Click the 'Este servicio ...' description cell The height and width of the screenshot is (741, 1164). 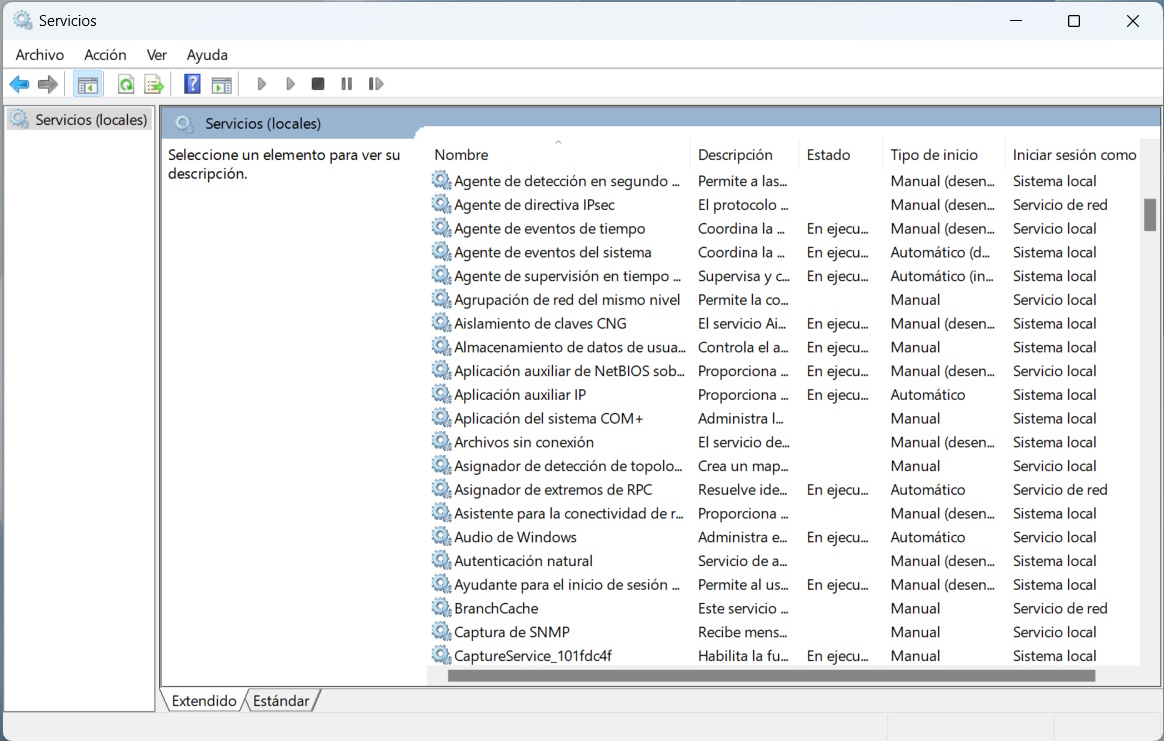point(743,609)
